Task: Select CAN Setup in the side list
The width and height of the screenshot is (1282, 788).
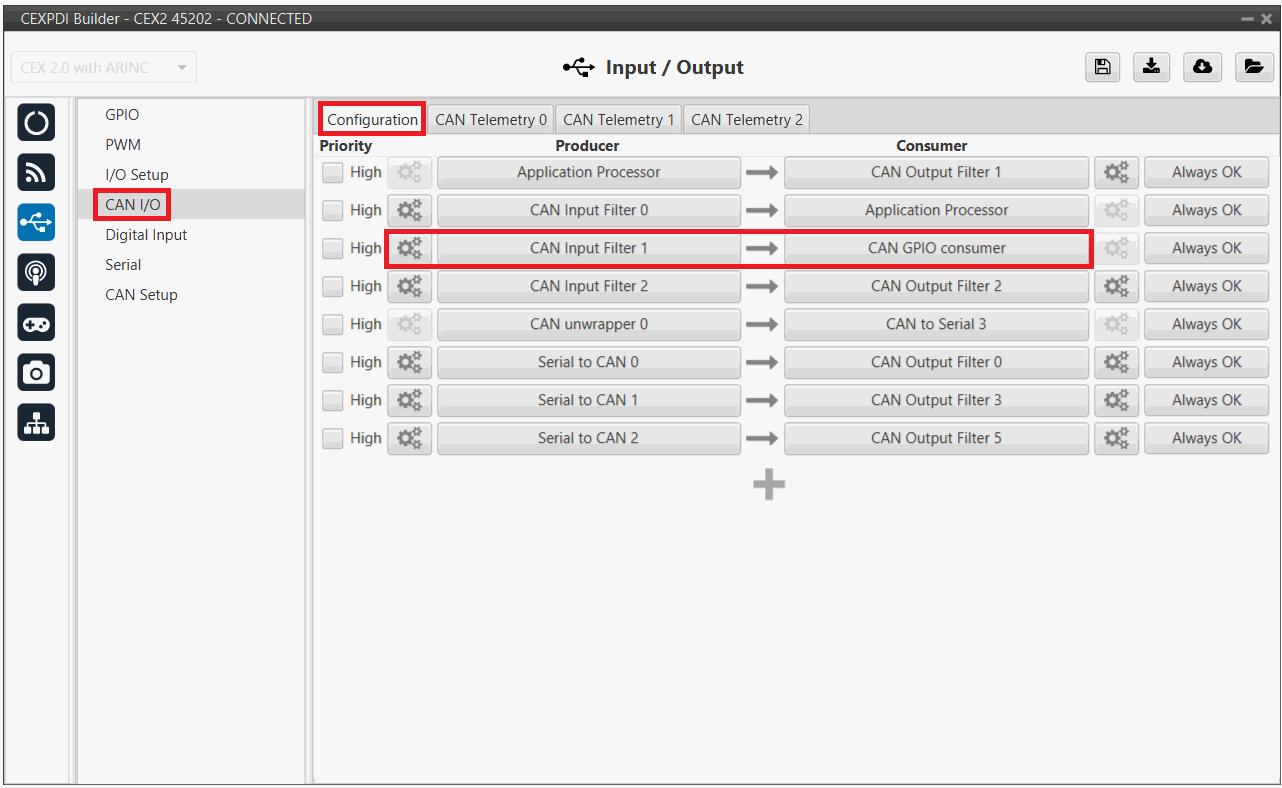Action: pos(141,295)
